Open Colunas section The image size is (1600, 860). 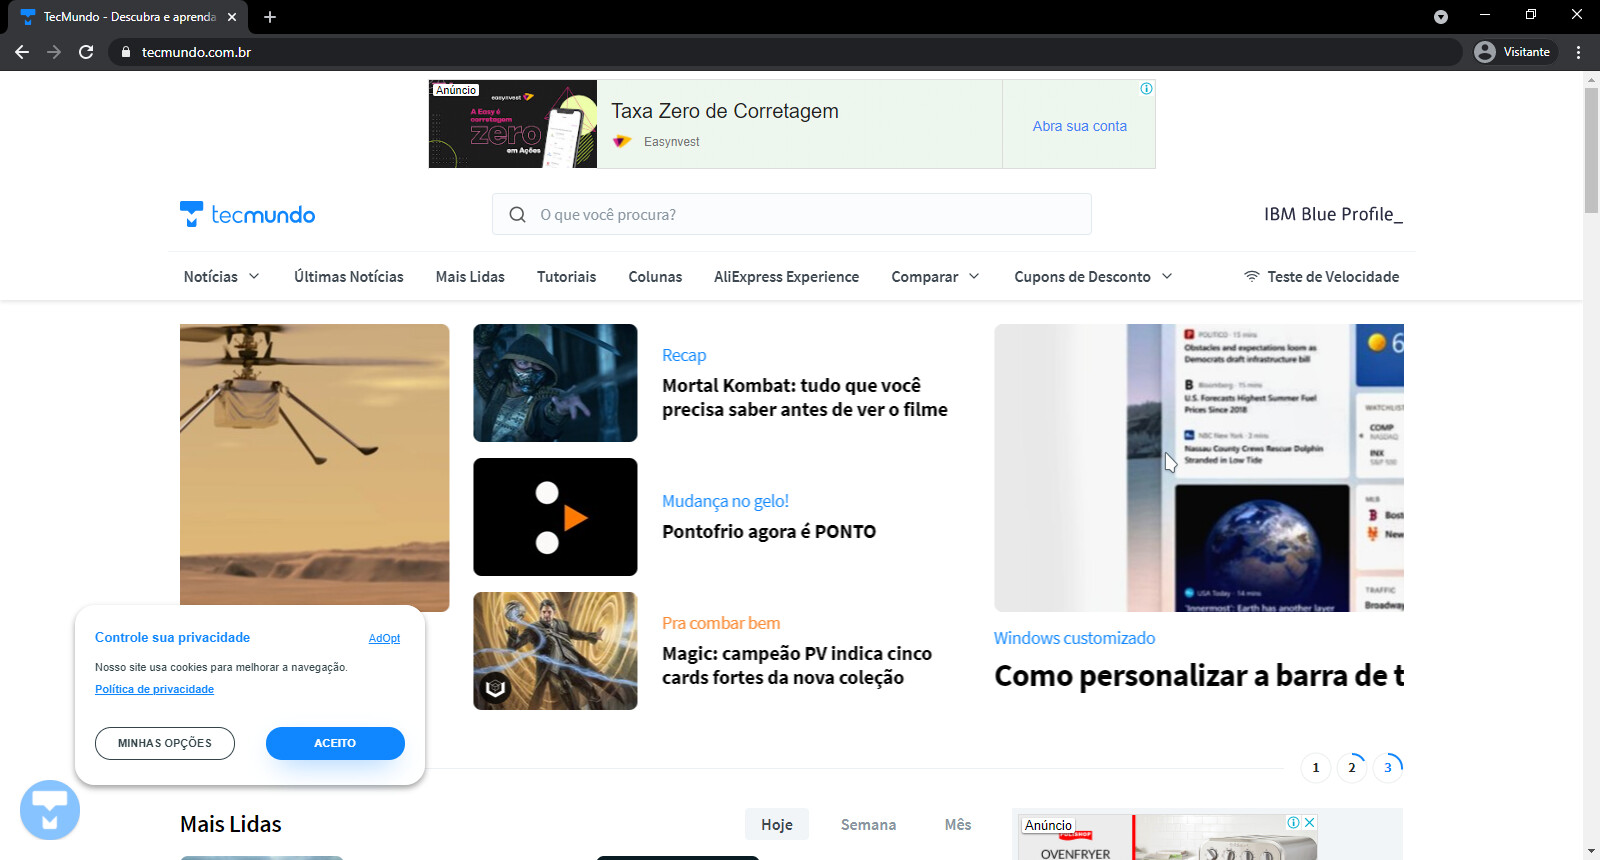point(655,276)
